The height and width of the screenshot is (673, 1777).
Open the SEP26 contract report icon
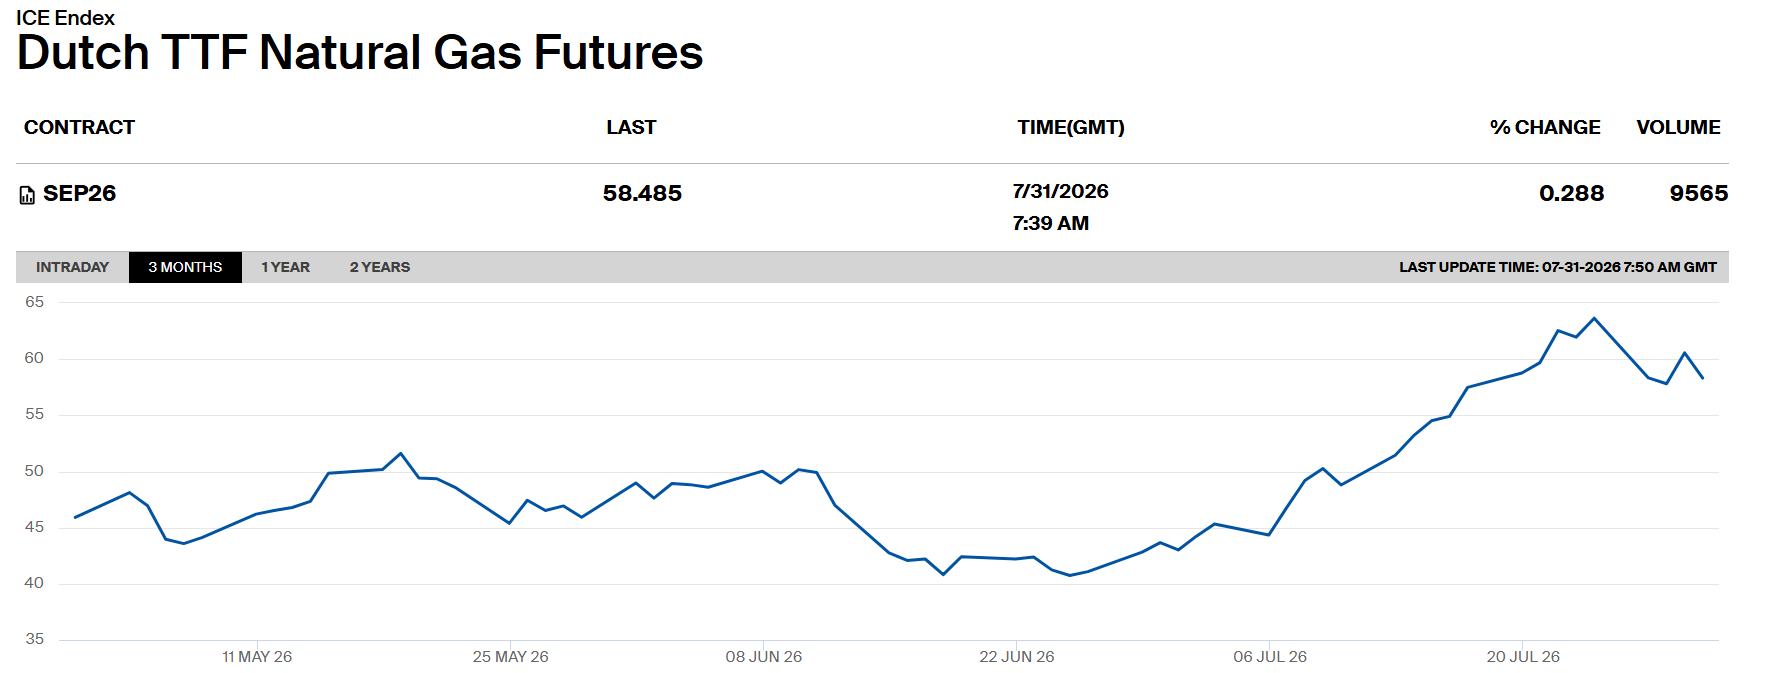[x=27, y=195]
